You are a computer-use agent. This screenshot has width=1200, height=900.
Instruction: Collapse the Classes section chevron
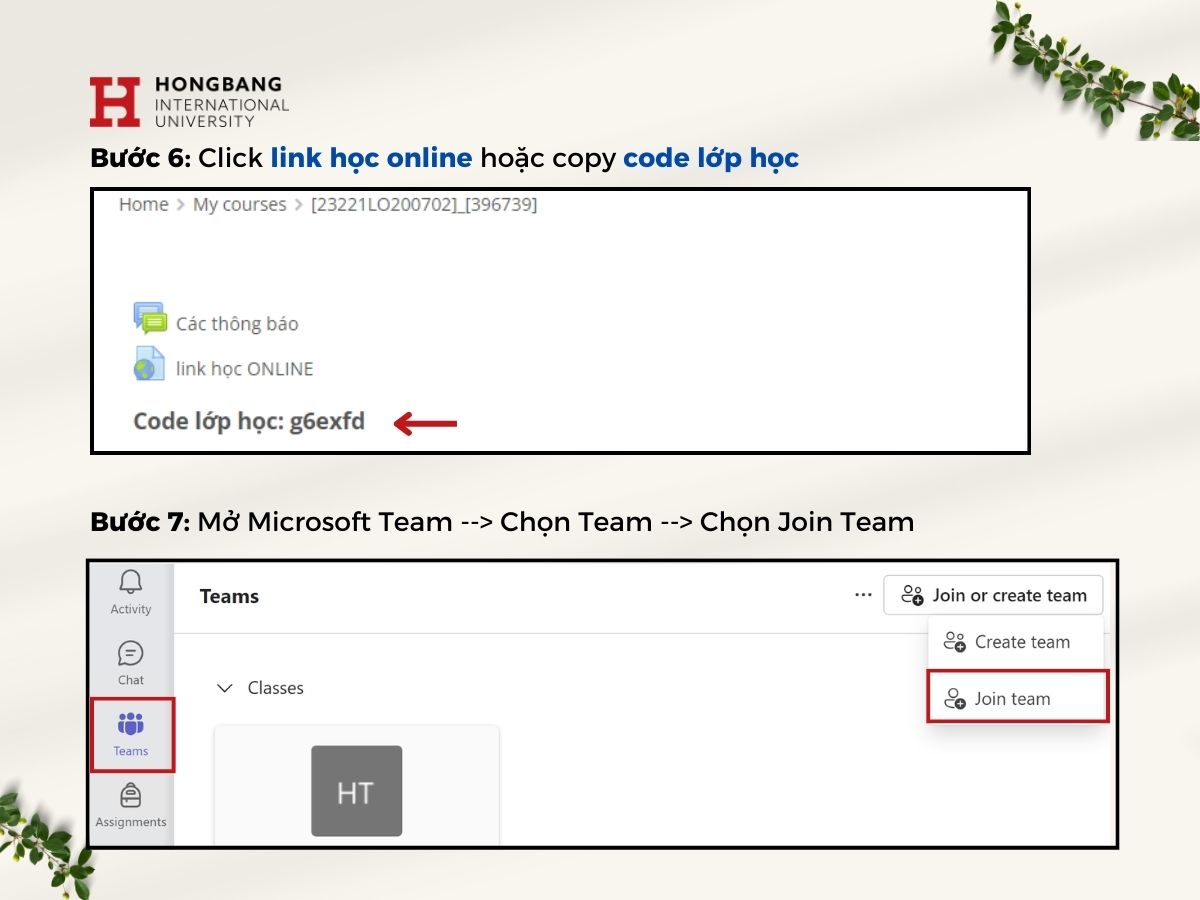click(x=225, y=688)
